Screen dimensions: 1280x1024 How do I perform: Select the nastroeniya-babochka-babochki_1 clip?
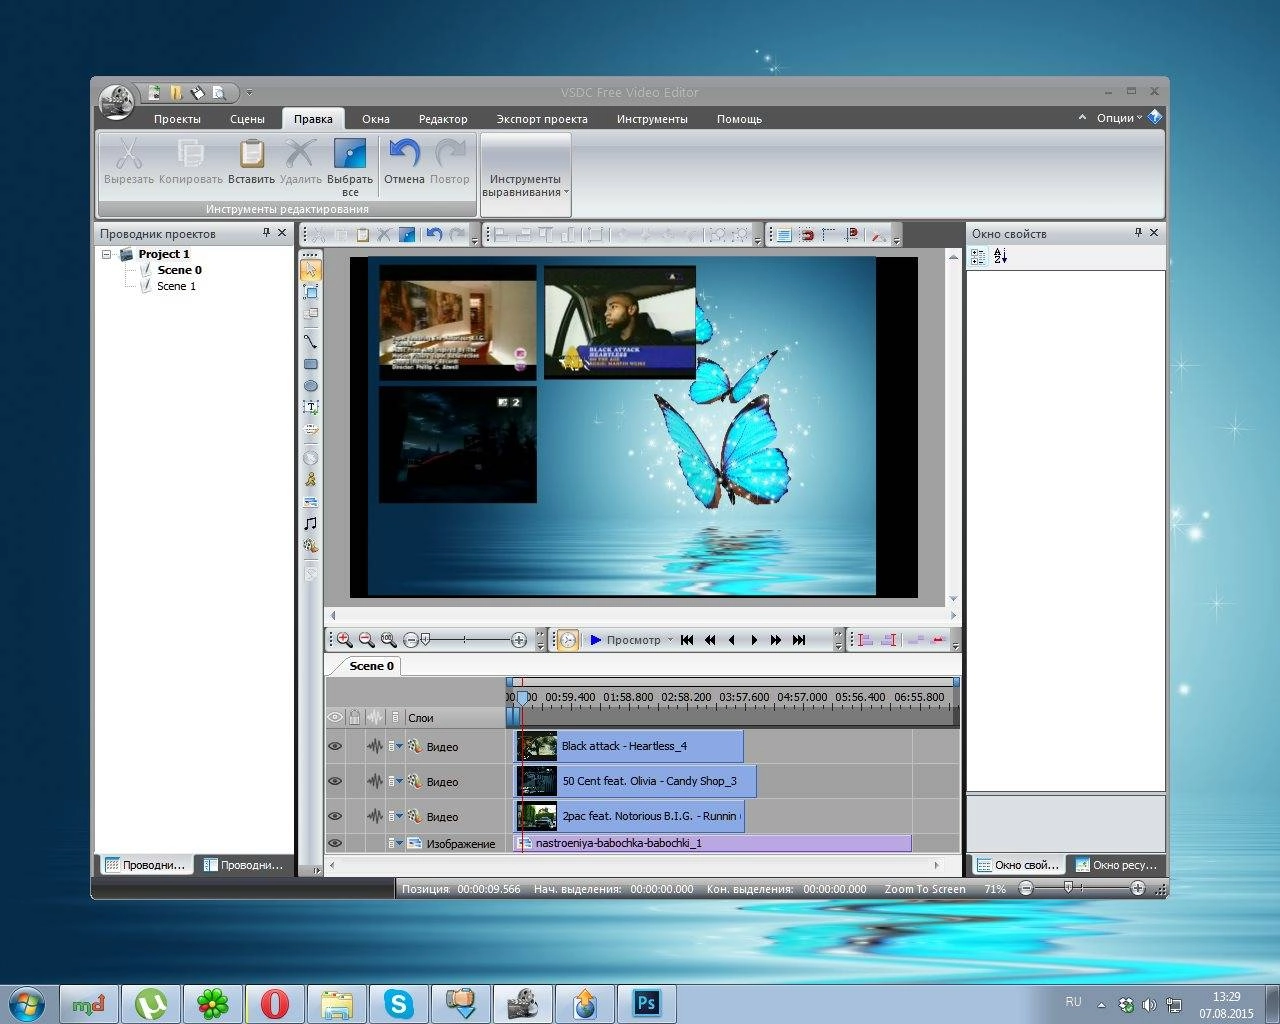712,843
